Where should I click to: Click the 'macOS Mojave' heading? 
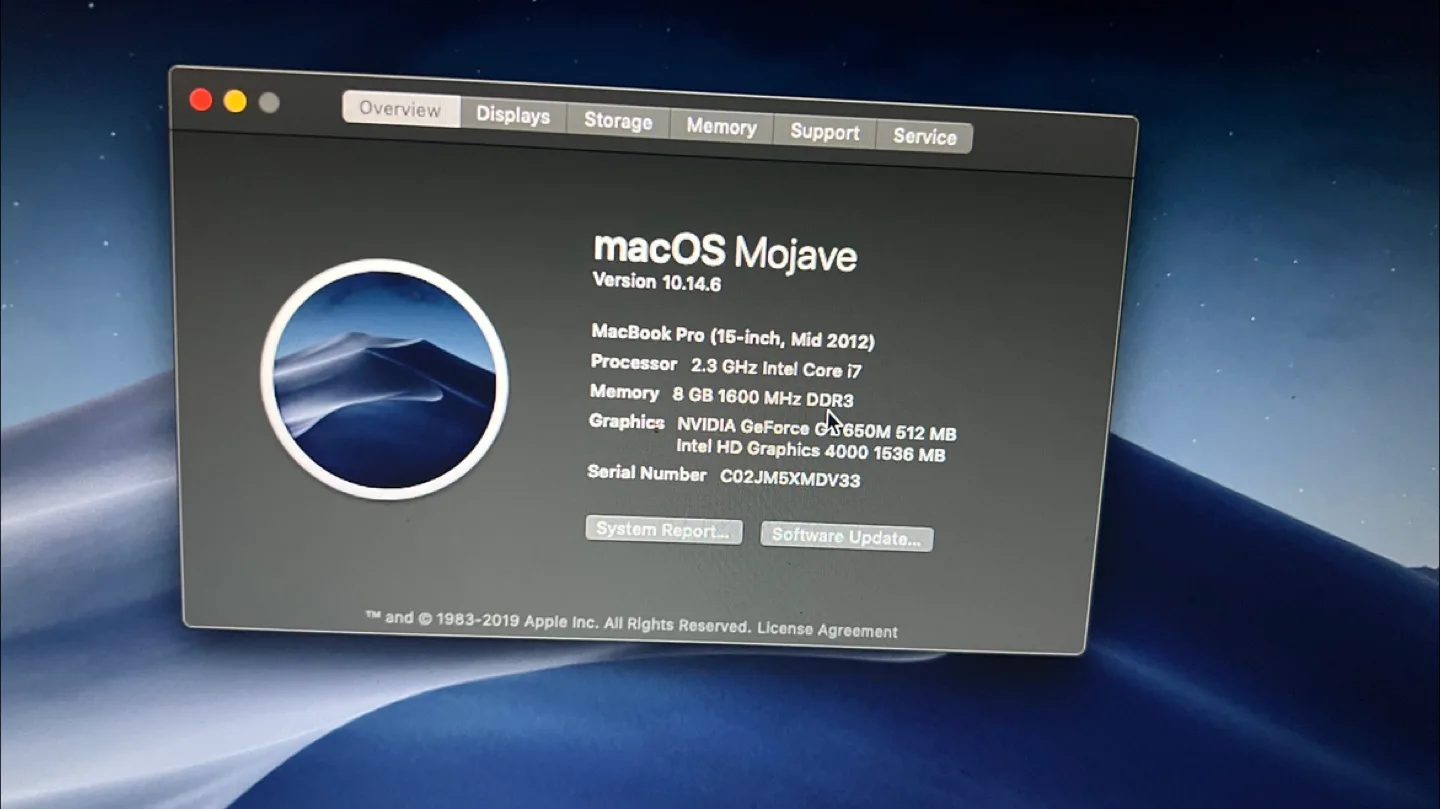(725, 251)
